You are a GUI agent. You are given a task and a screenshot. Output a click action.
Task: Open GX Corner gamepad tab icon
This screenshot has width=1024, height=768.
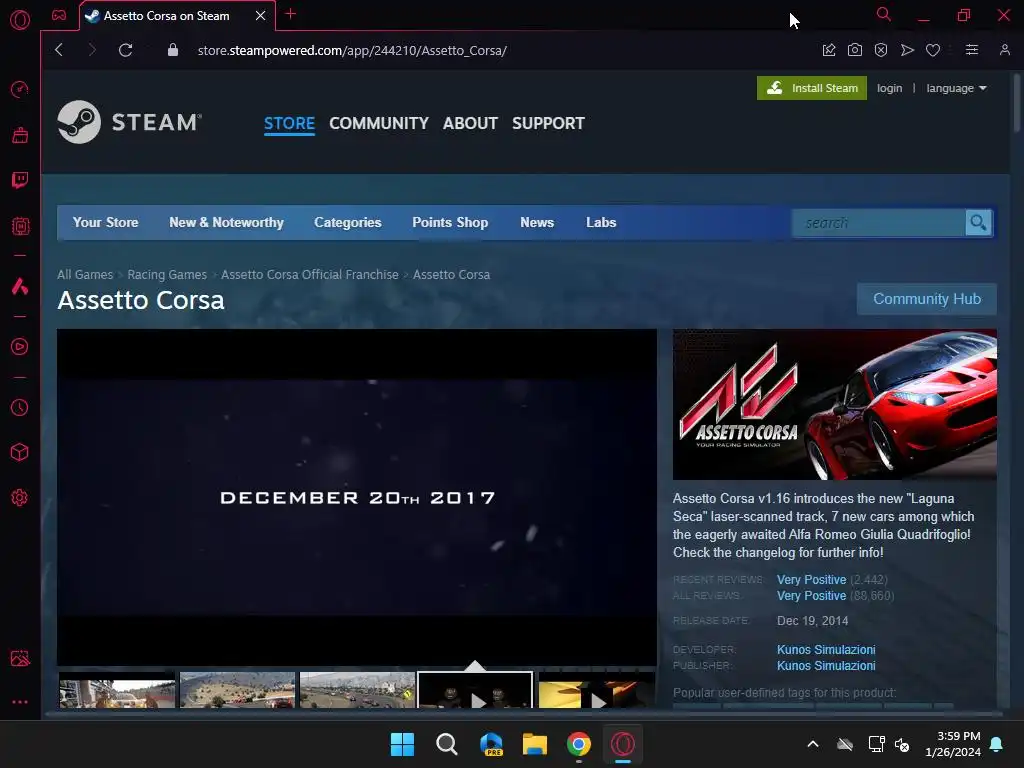click(x=59, y=15)
